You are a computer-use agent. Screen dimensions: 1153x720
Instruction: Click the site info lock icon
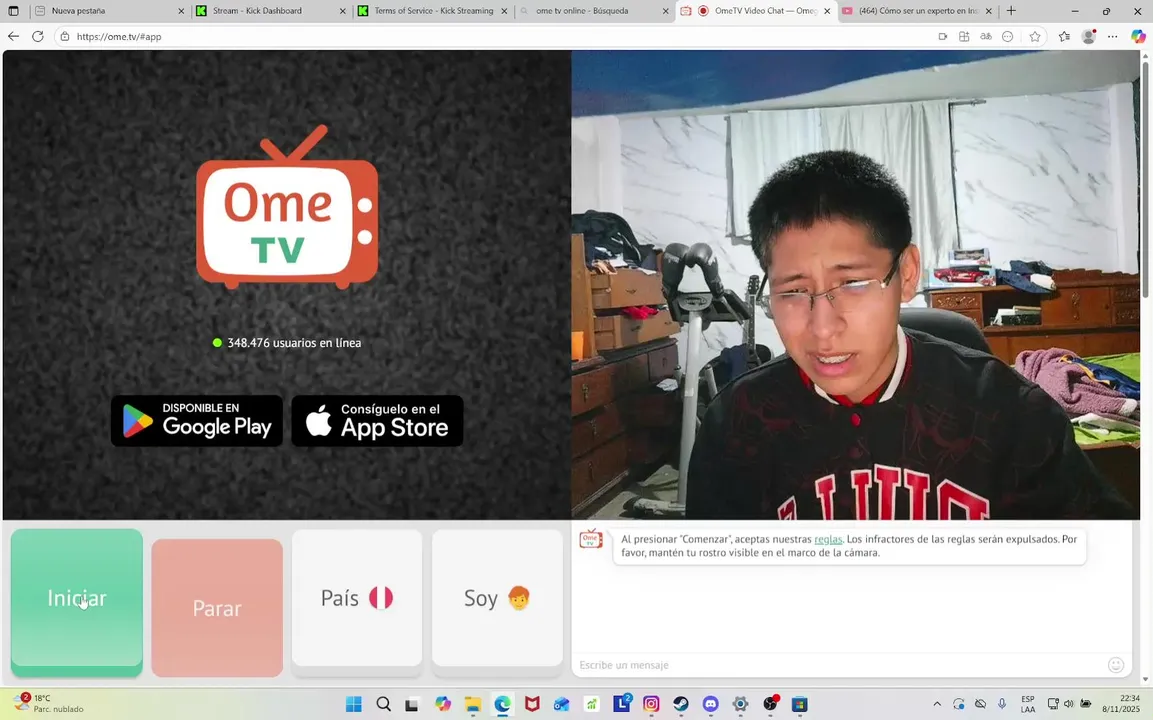(x=65, y=36)
